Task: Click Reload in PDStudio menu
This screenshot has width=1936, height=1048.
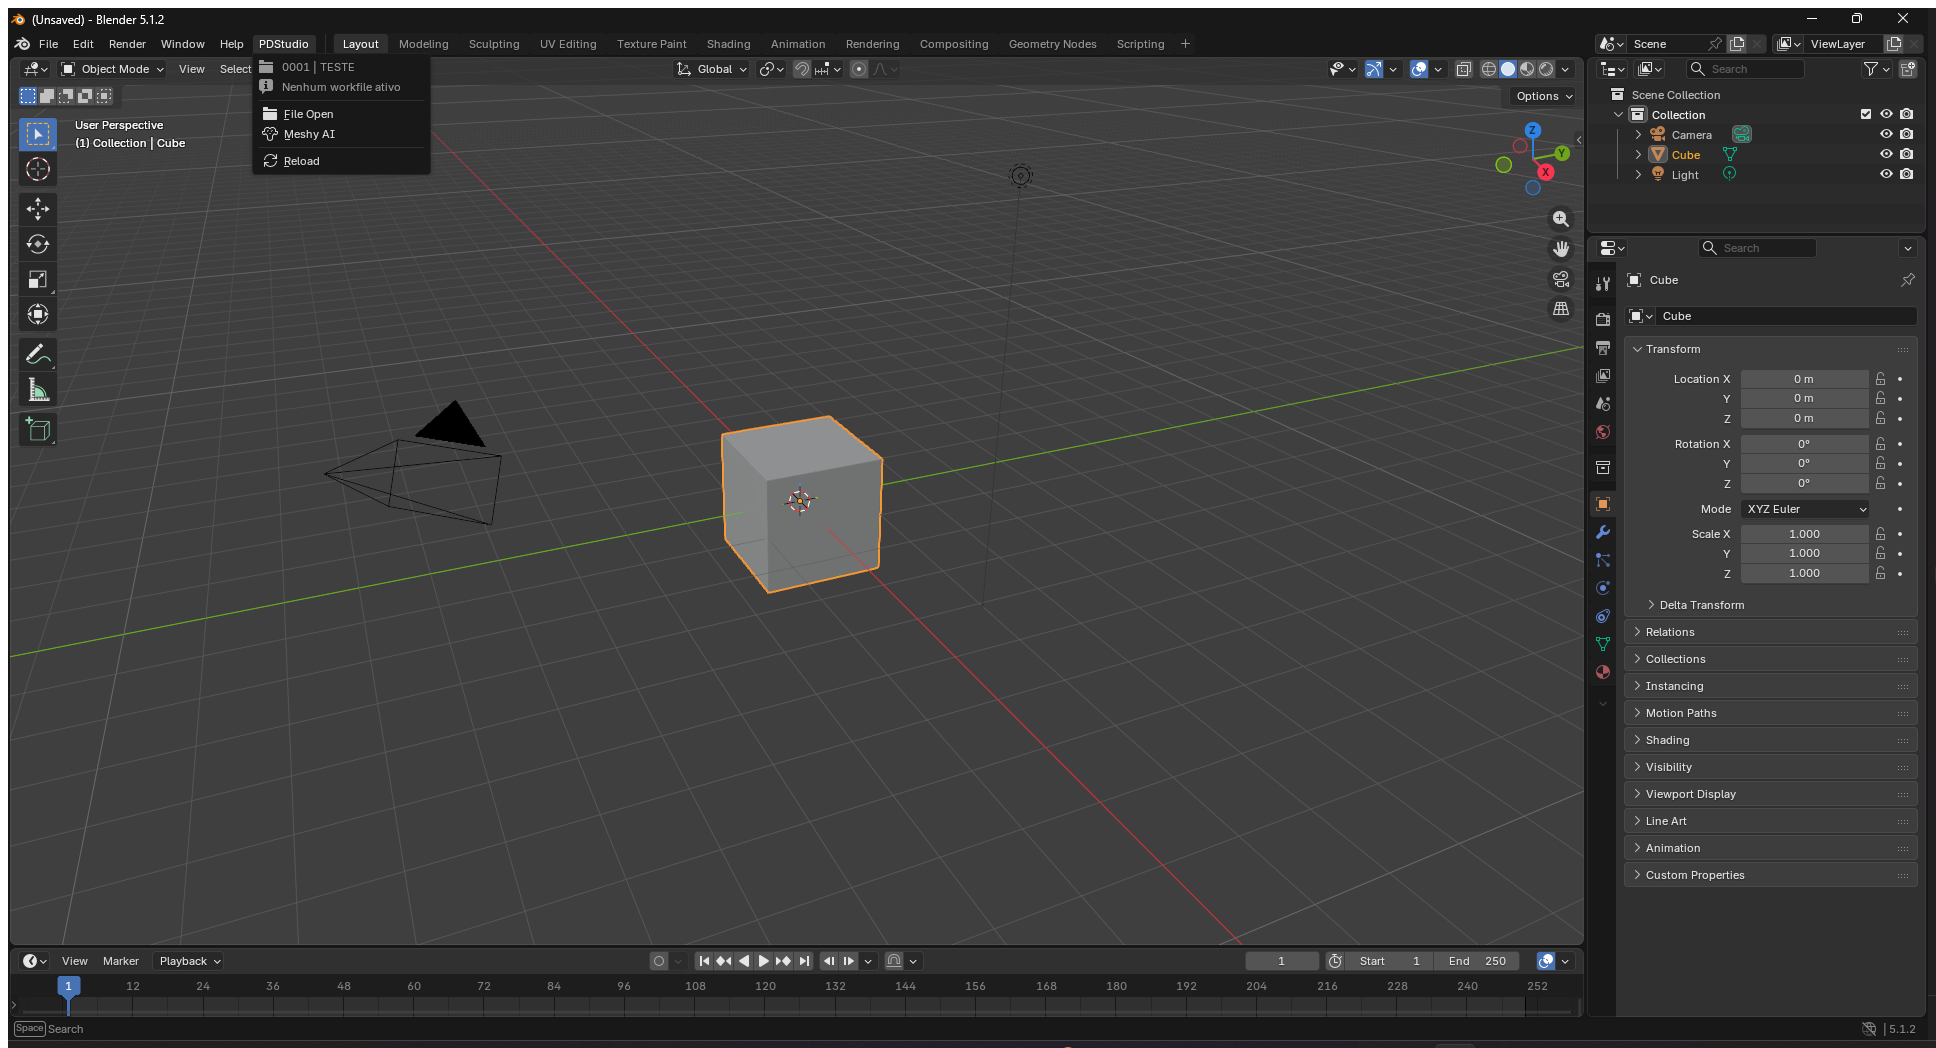Action: (x=341, y=161)
